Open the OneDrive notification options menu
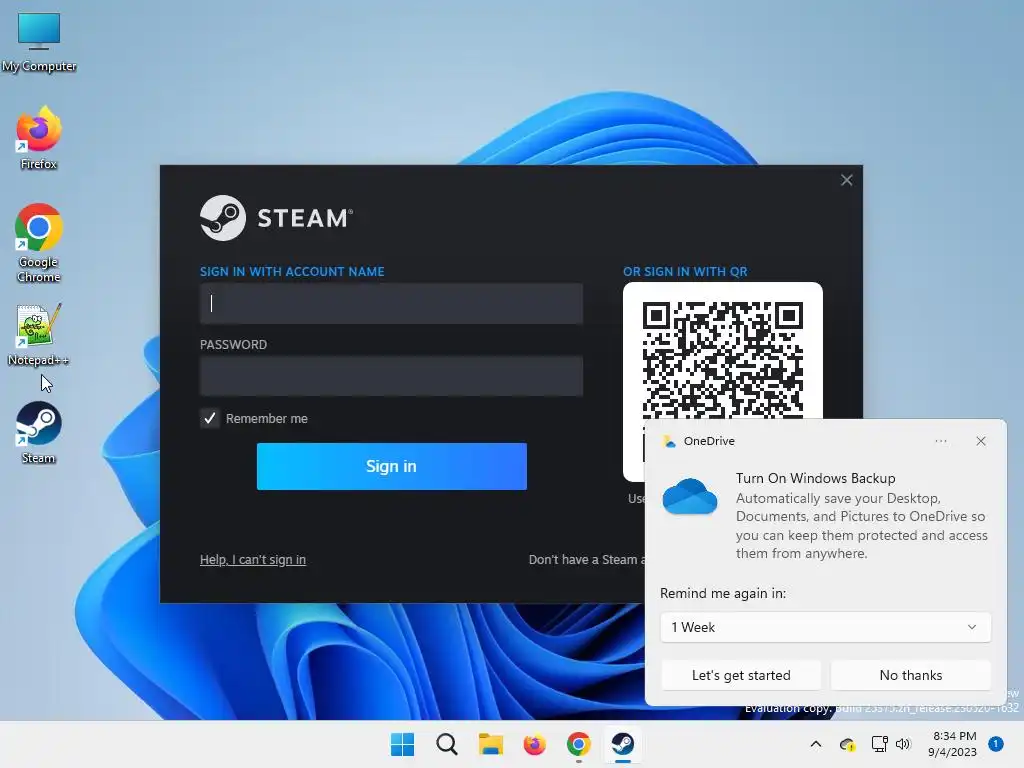This screenshot has height=768, width=1024. point(940,441)
